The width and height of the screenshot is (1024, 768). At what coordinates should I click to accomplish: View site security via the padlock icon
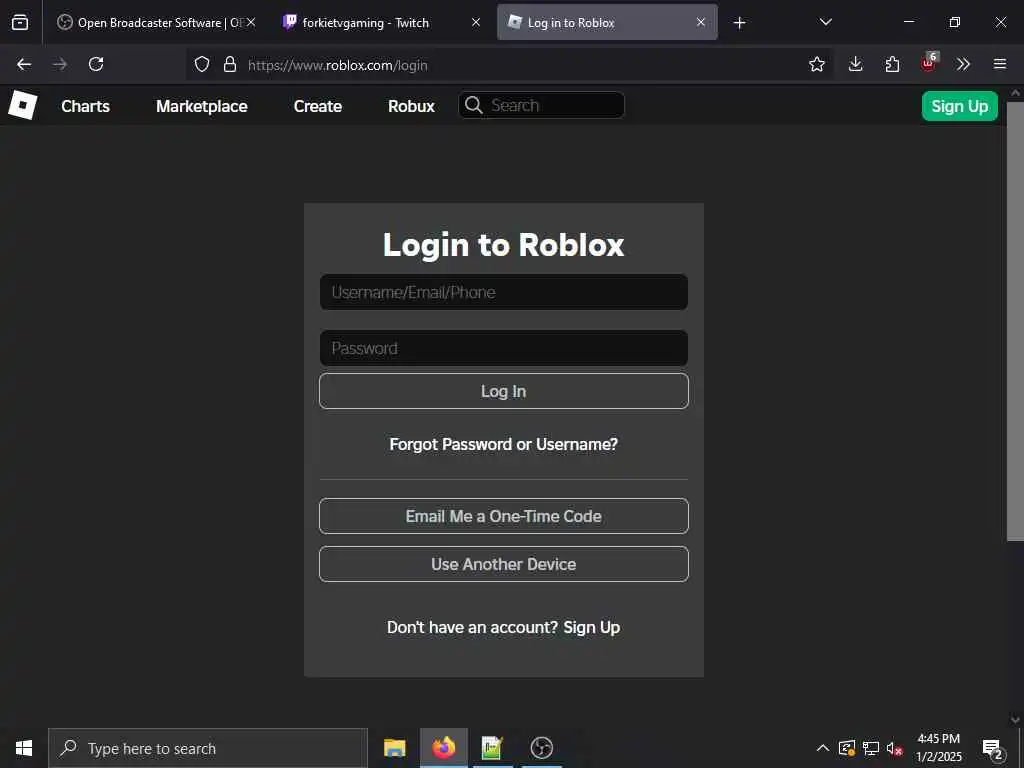pos(230,64)
